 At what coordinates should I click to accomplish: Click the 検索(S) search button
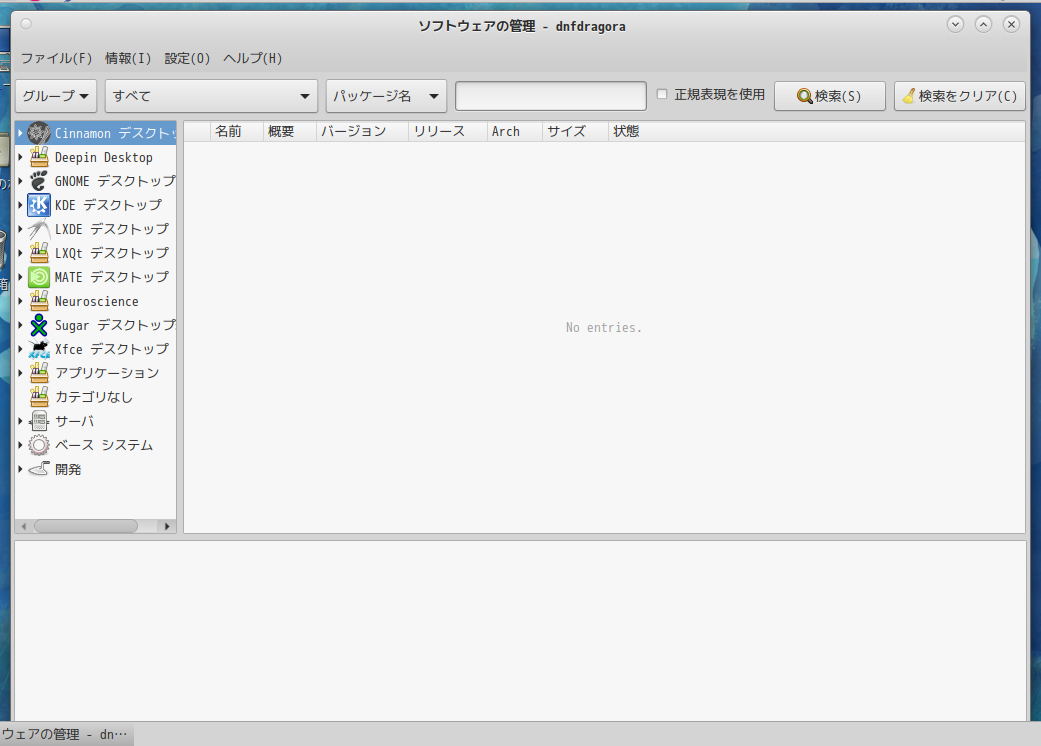coord(829,96)
